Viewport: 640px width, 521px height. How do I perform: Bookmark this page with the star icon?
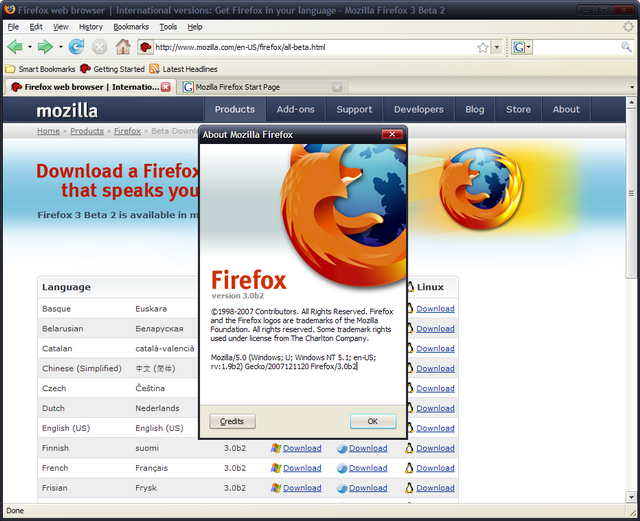[483, 47]
